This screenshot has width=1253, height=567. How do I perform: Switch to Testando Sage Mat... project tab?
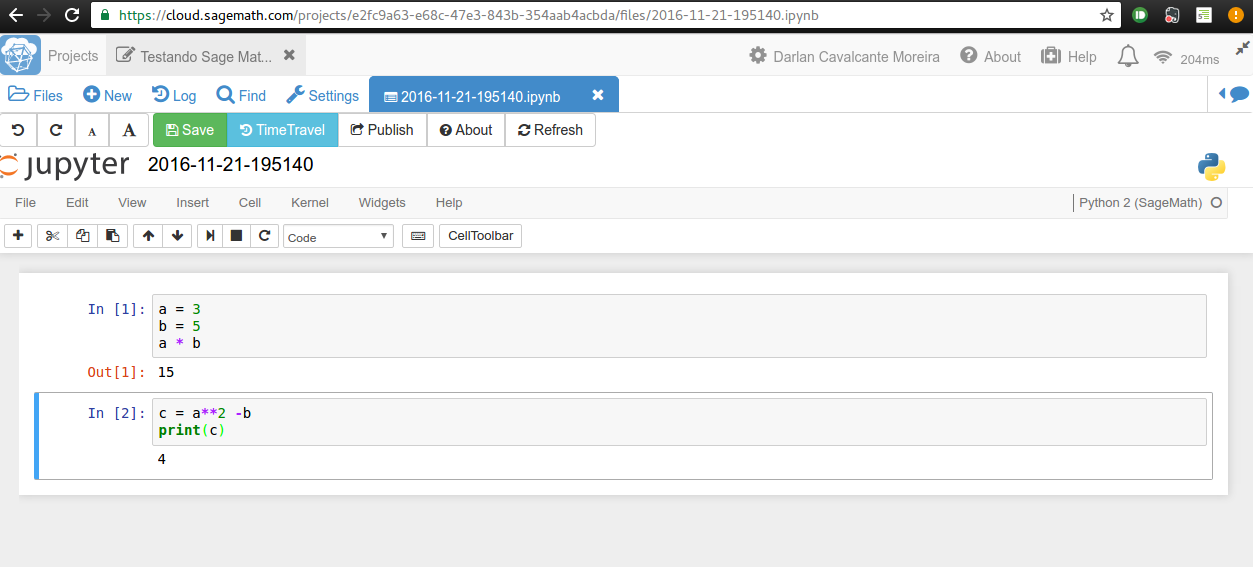pyautogui.click(x=196, y=56)
